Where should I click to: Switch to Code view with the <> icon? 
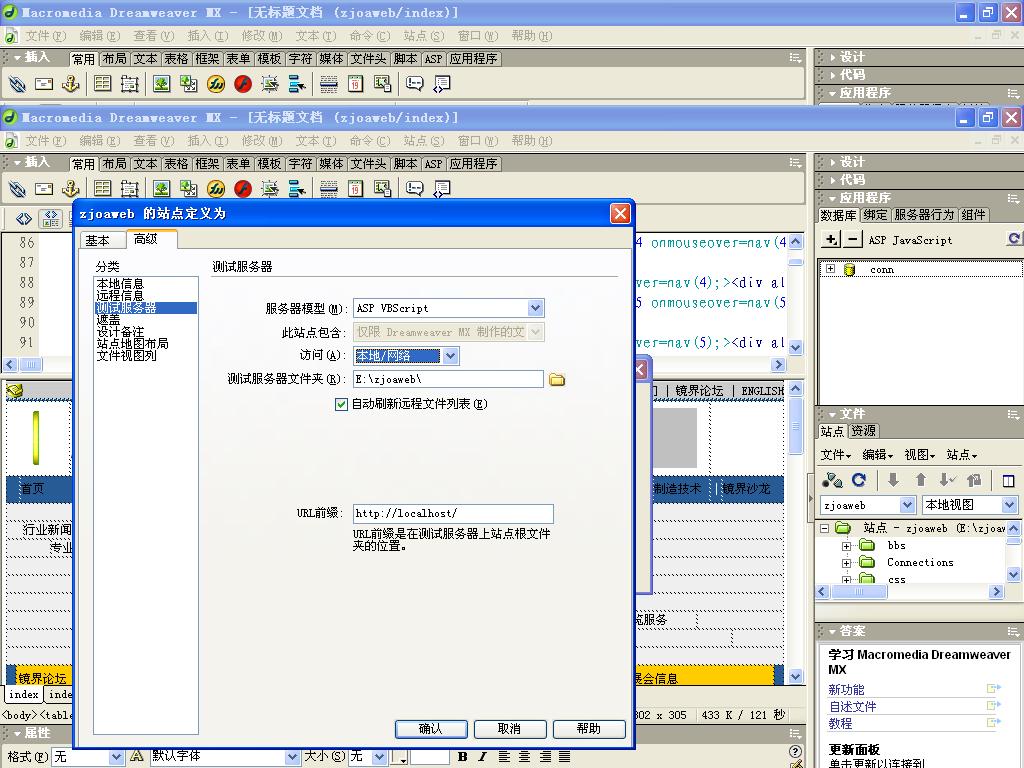coord(24,219)
